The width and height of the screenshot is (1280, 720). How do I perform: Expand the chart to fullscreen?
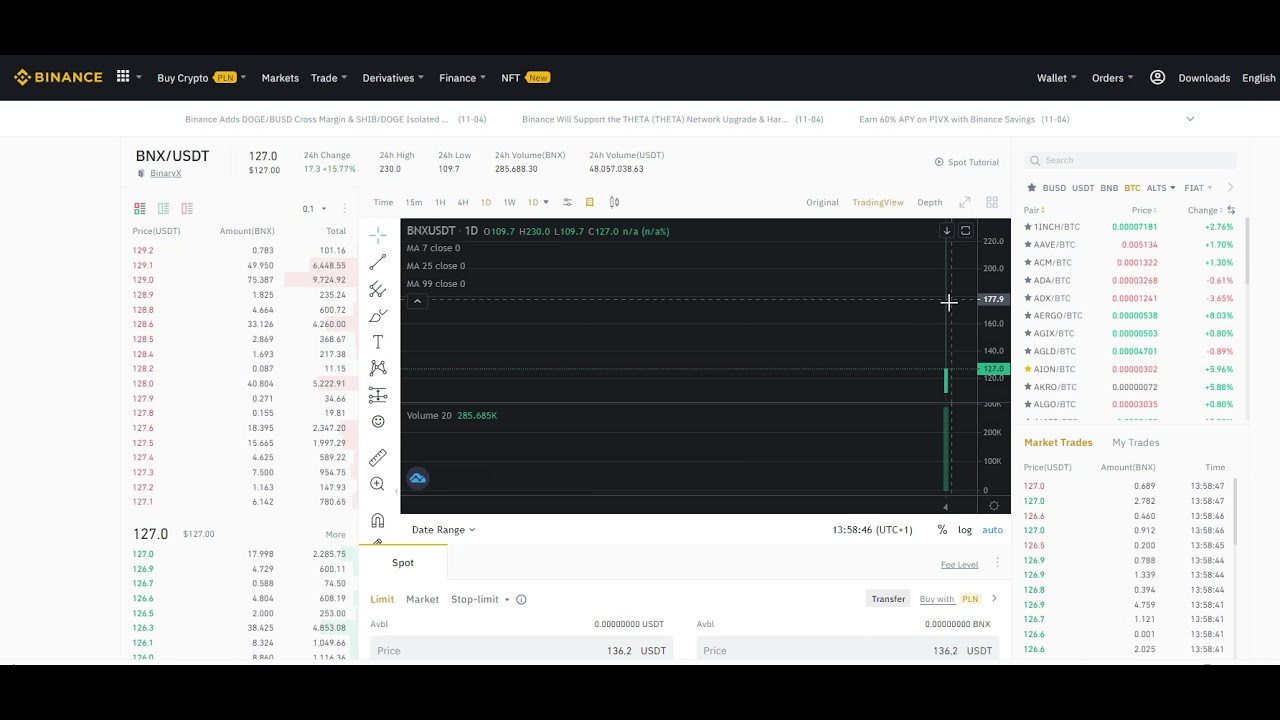click(x=965, y=202)
